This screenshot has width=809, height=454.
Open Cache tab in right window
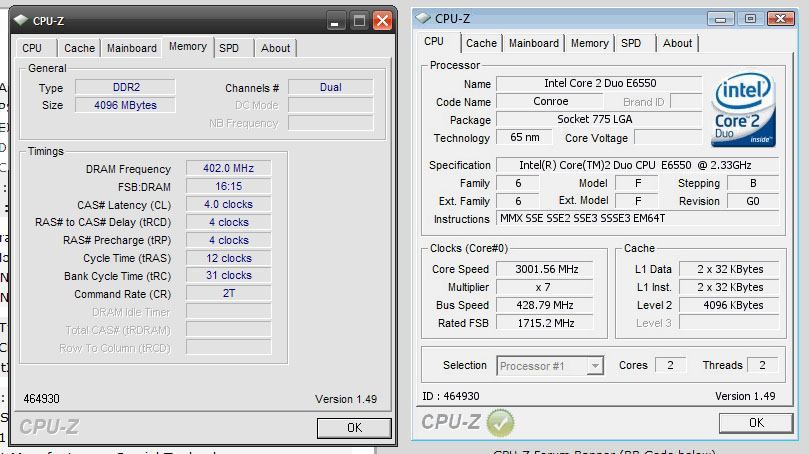point(481,43)
